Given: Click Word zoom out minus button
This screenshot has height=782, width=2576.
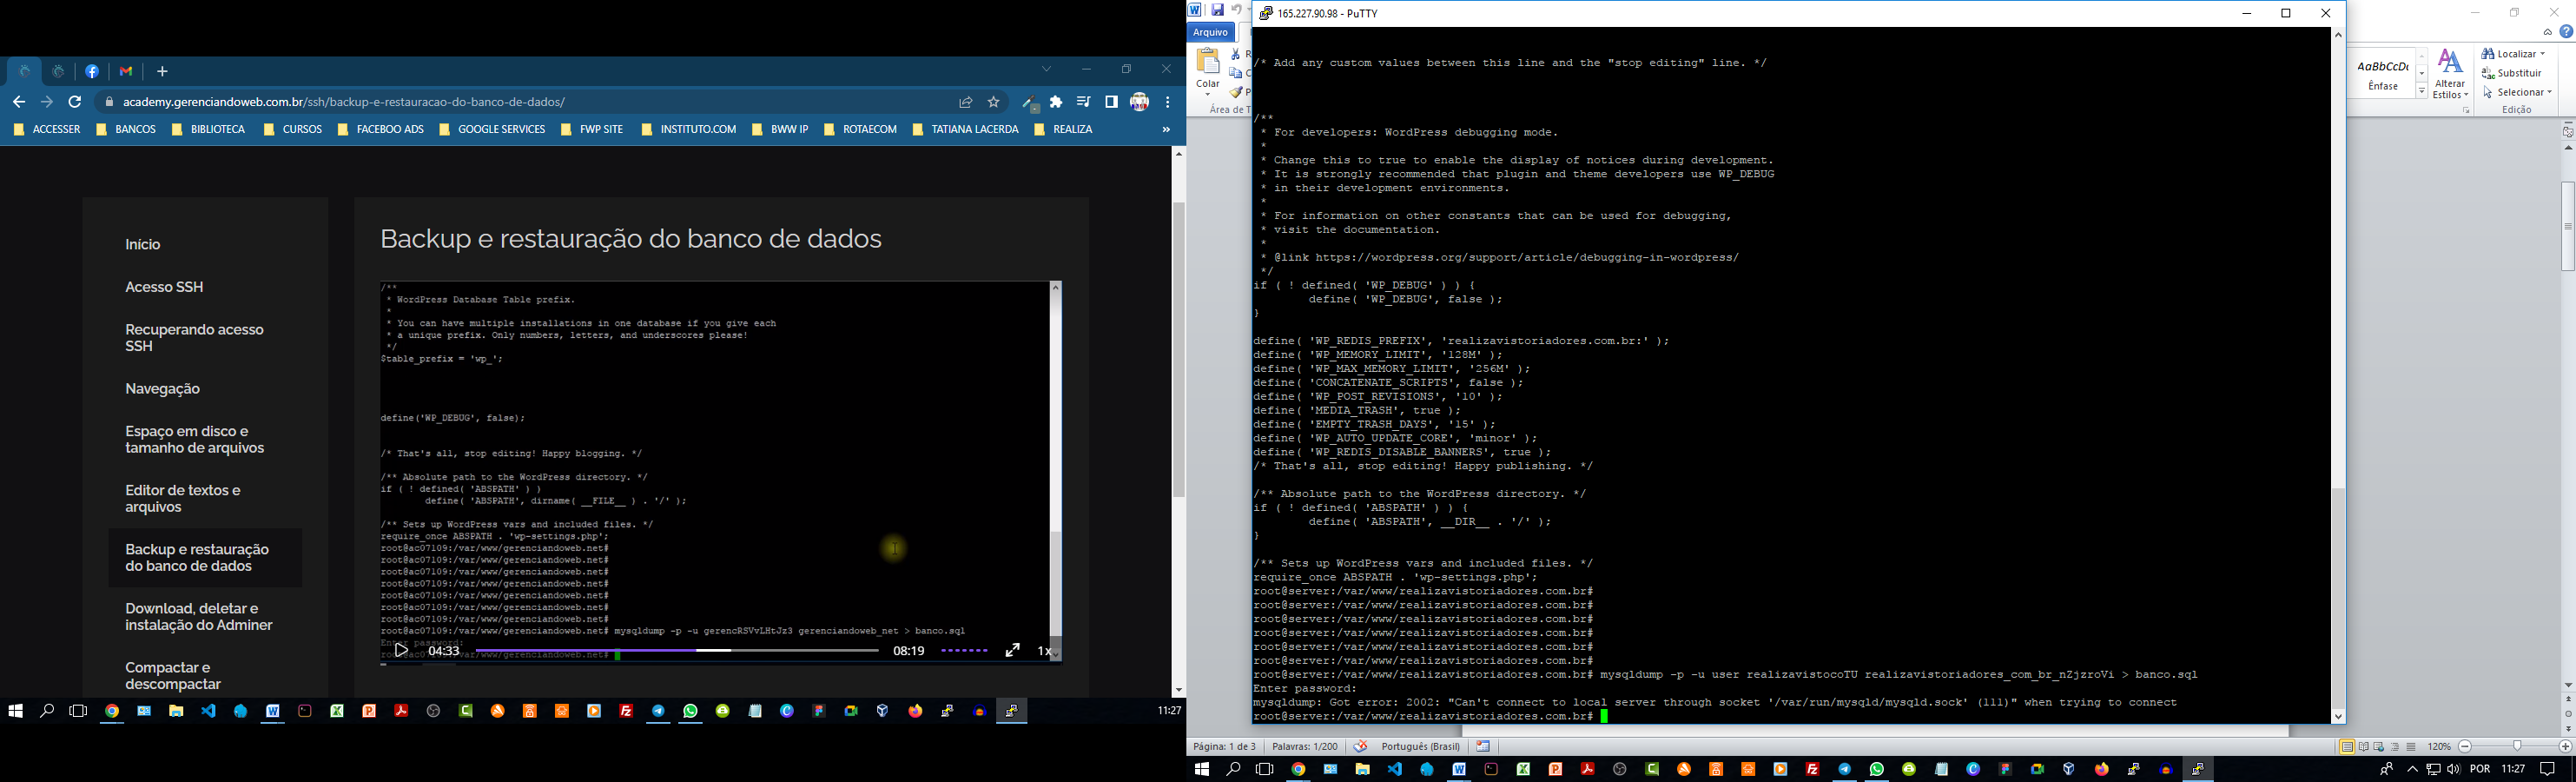Looking at the screenshot, I should (x=2465, y=747).
